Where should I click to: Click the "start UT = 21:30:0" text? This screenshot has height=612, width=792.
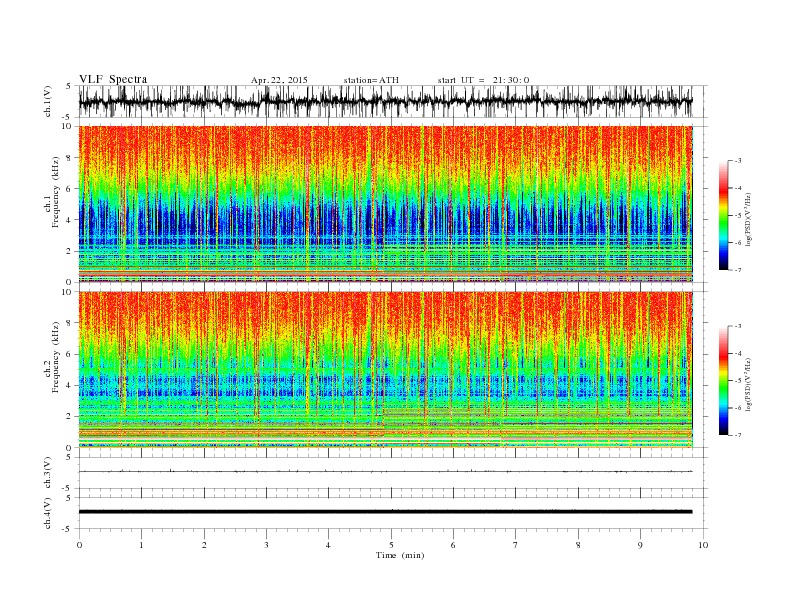pyautogui.click(x=483, y=80)
